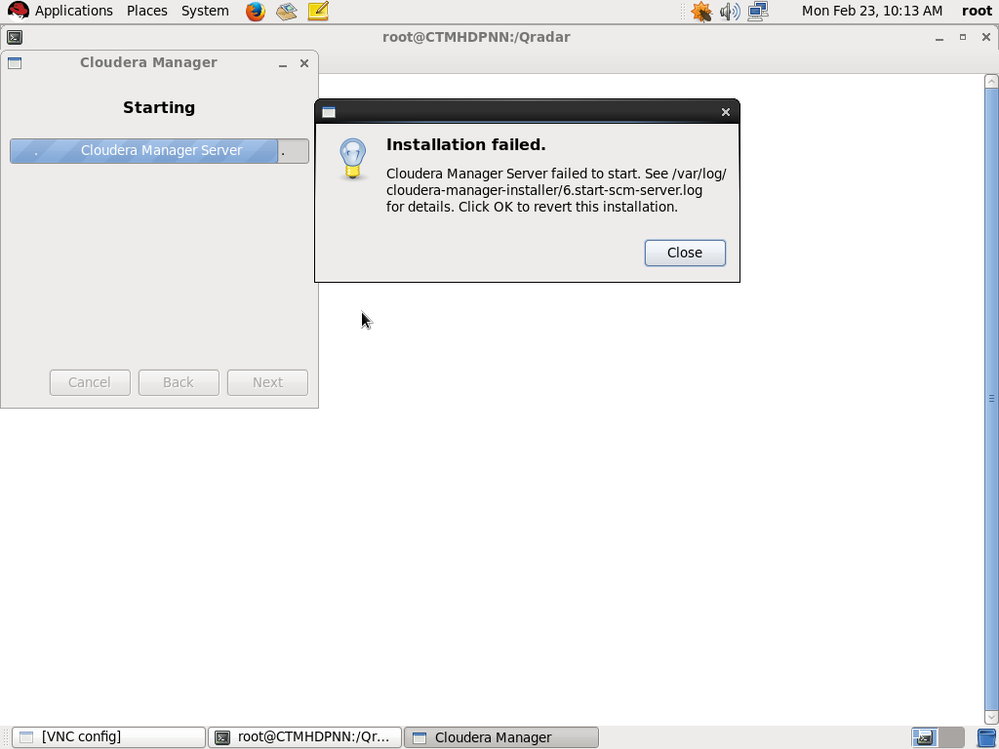The image size is (999, 749).
Task: Click the icon right of the workspace switcher
Action: click(987, 738)
